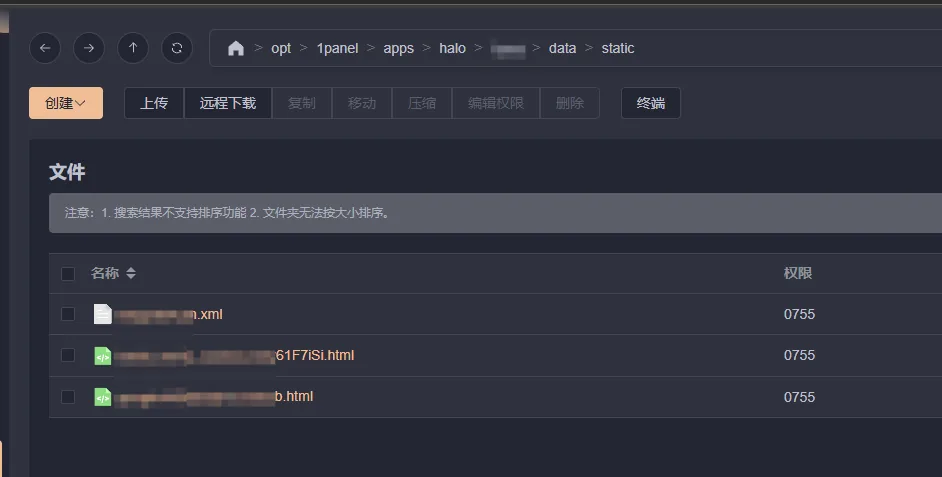Navigate to 1panel in breadcrumb

pos(337,48)
